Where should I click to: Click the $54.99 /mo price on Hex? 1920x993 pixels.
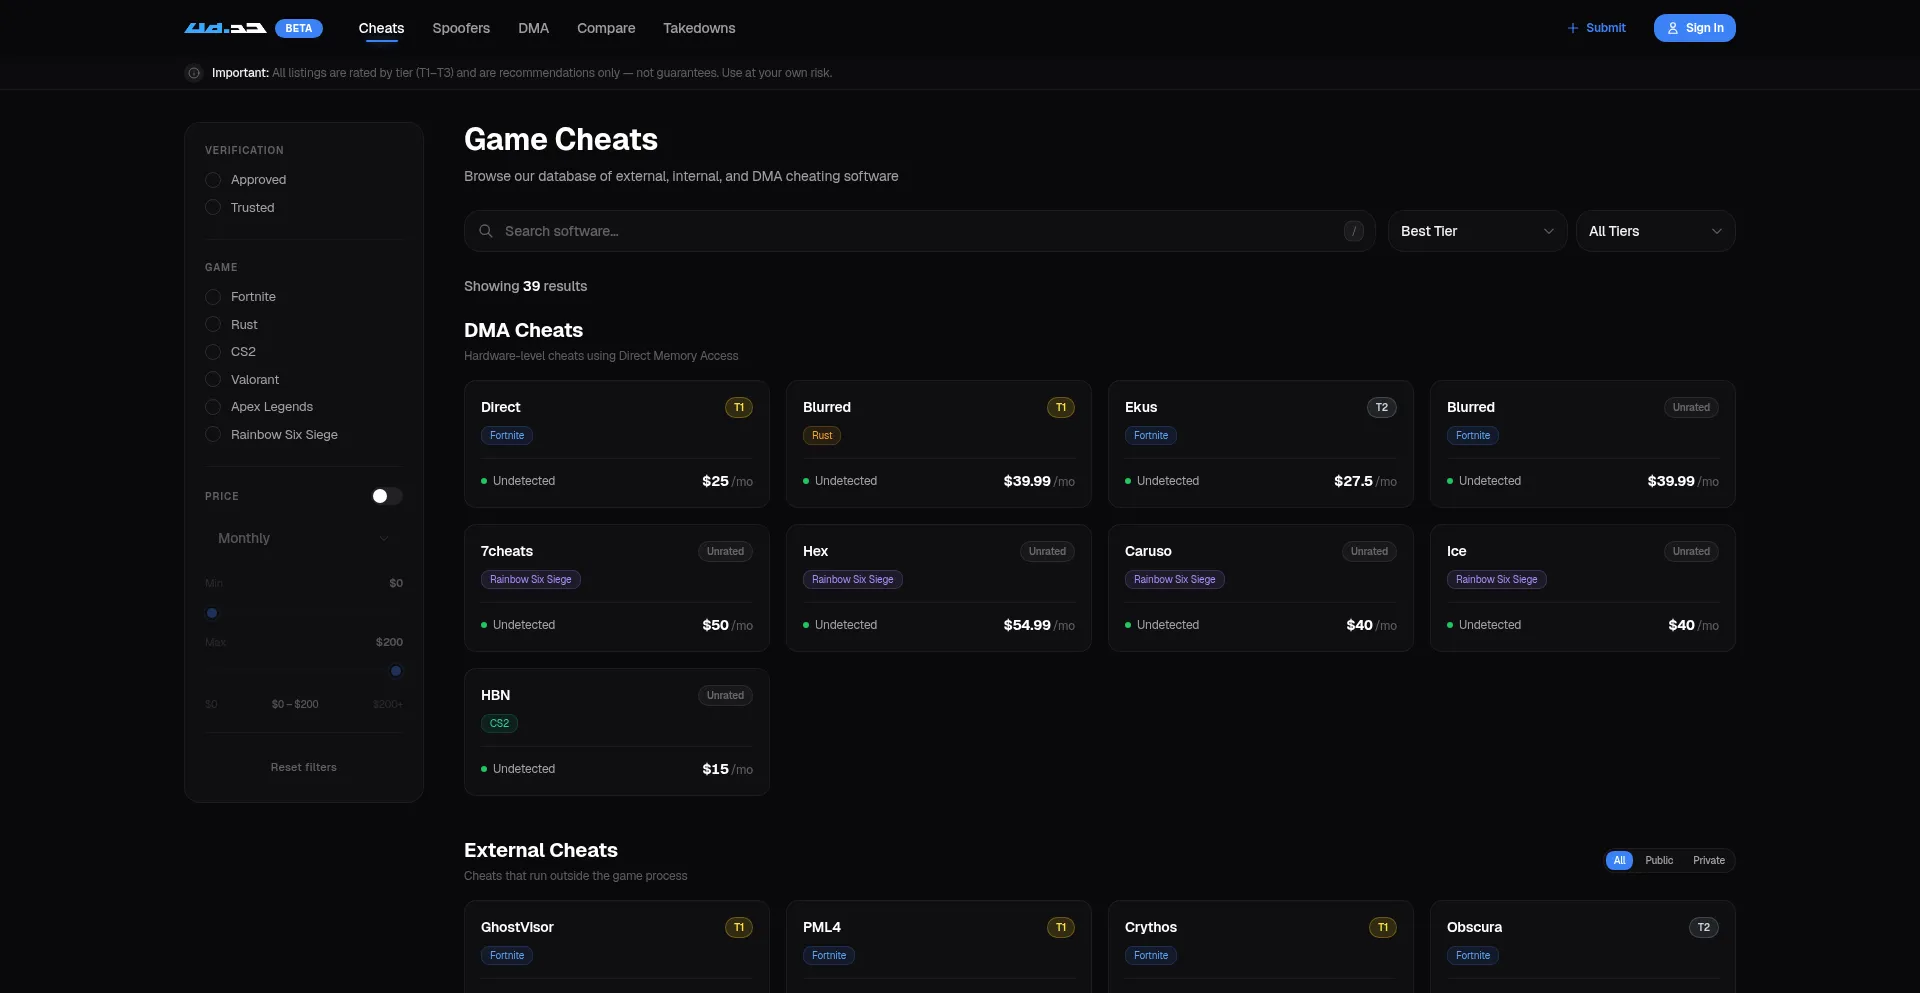pyautogui.click(x=1039, y=625)
